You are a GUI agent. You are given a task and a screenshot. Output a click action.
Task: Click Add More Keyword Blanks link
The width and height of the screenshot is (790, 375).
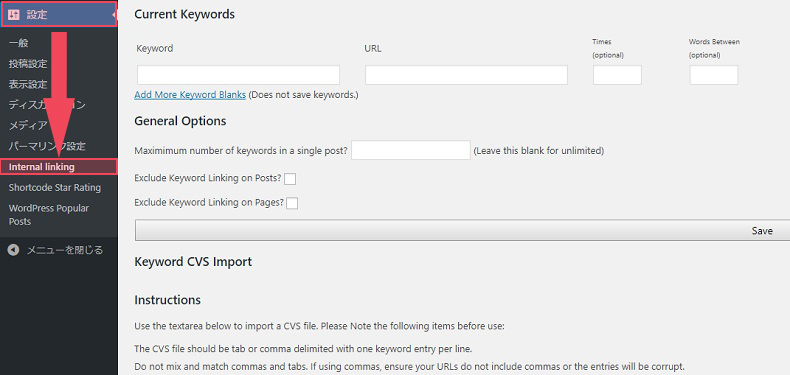pos(190,95)
